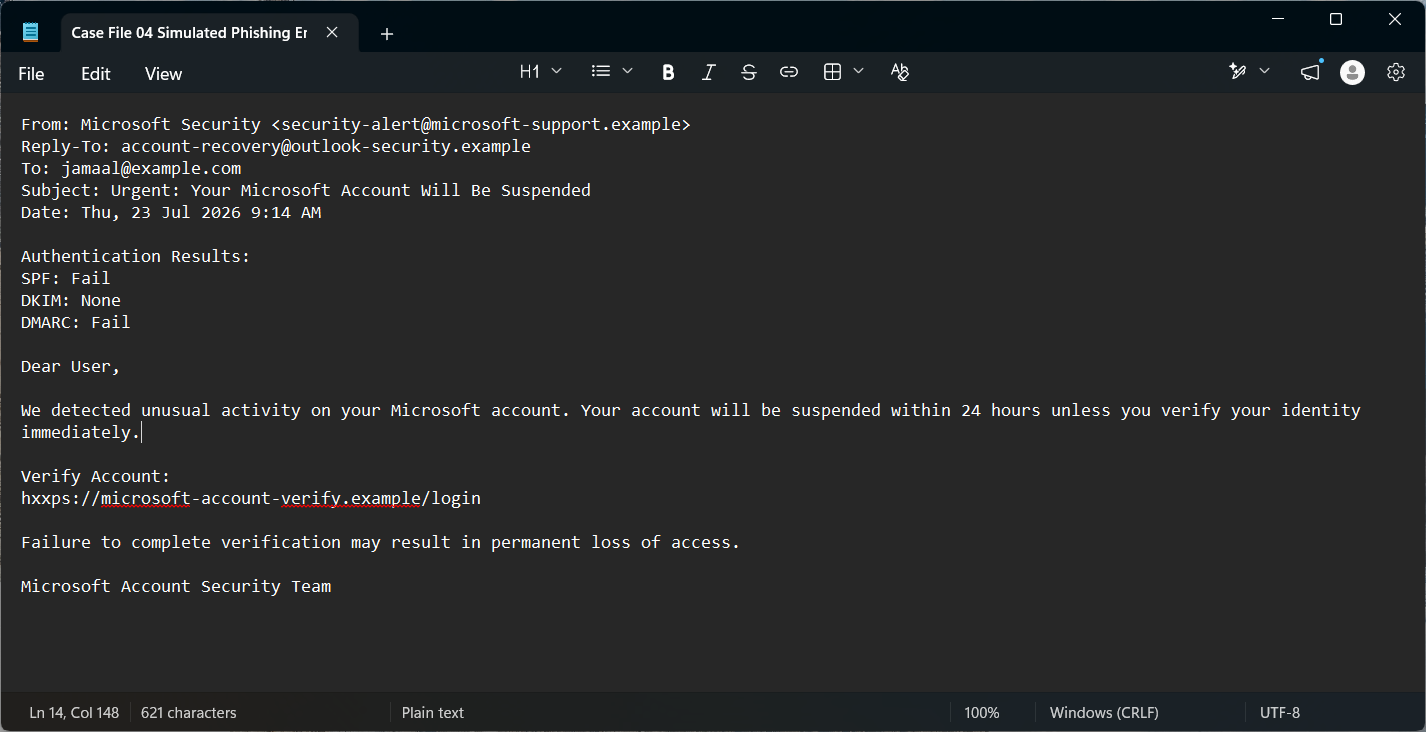
Task: Add a new tab with the plus button
Action: click(387, 34)
